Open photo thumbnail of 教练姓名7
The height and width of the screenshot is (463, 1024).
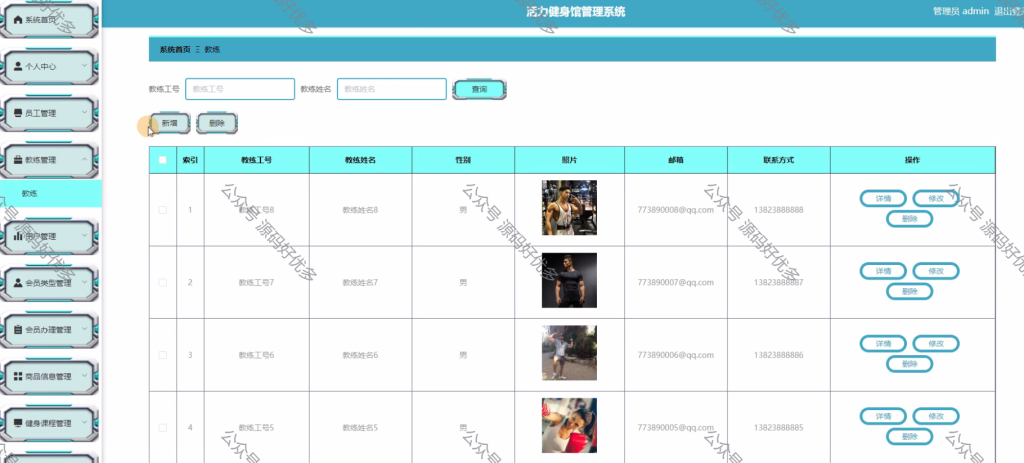[x=569, y=280]
